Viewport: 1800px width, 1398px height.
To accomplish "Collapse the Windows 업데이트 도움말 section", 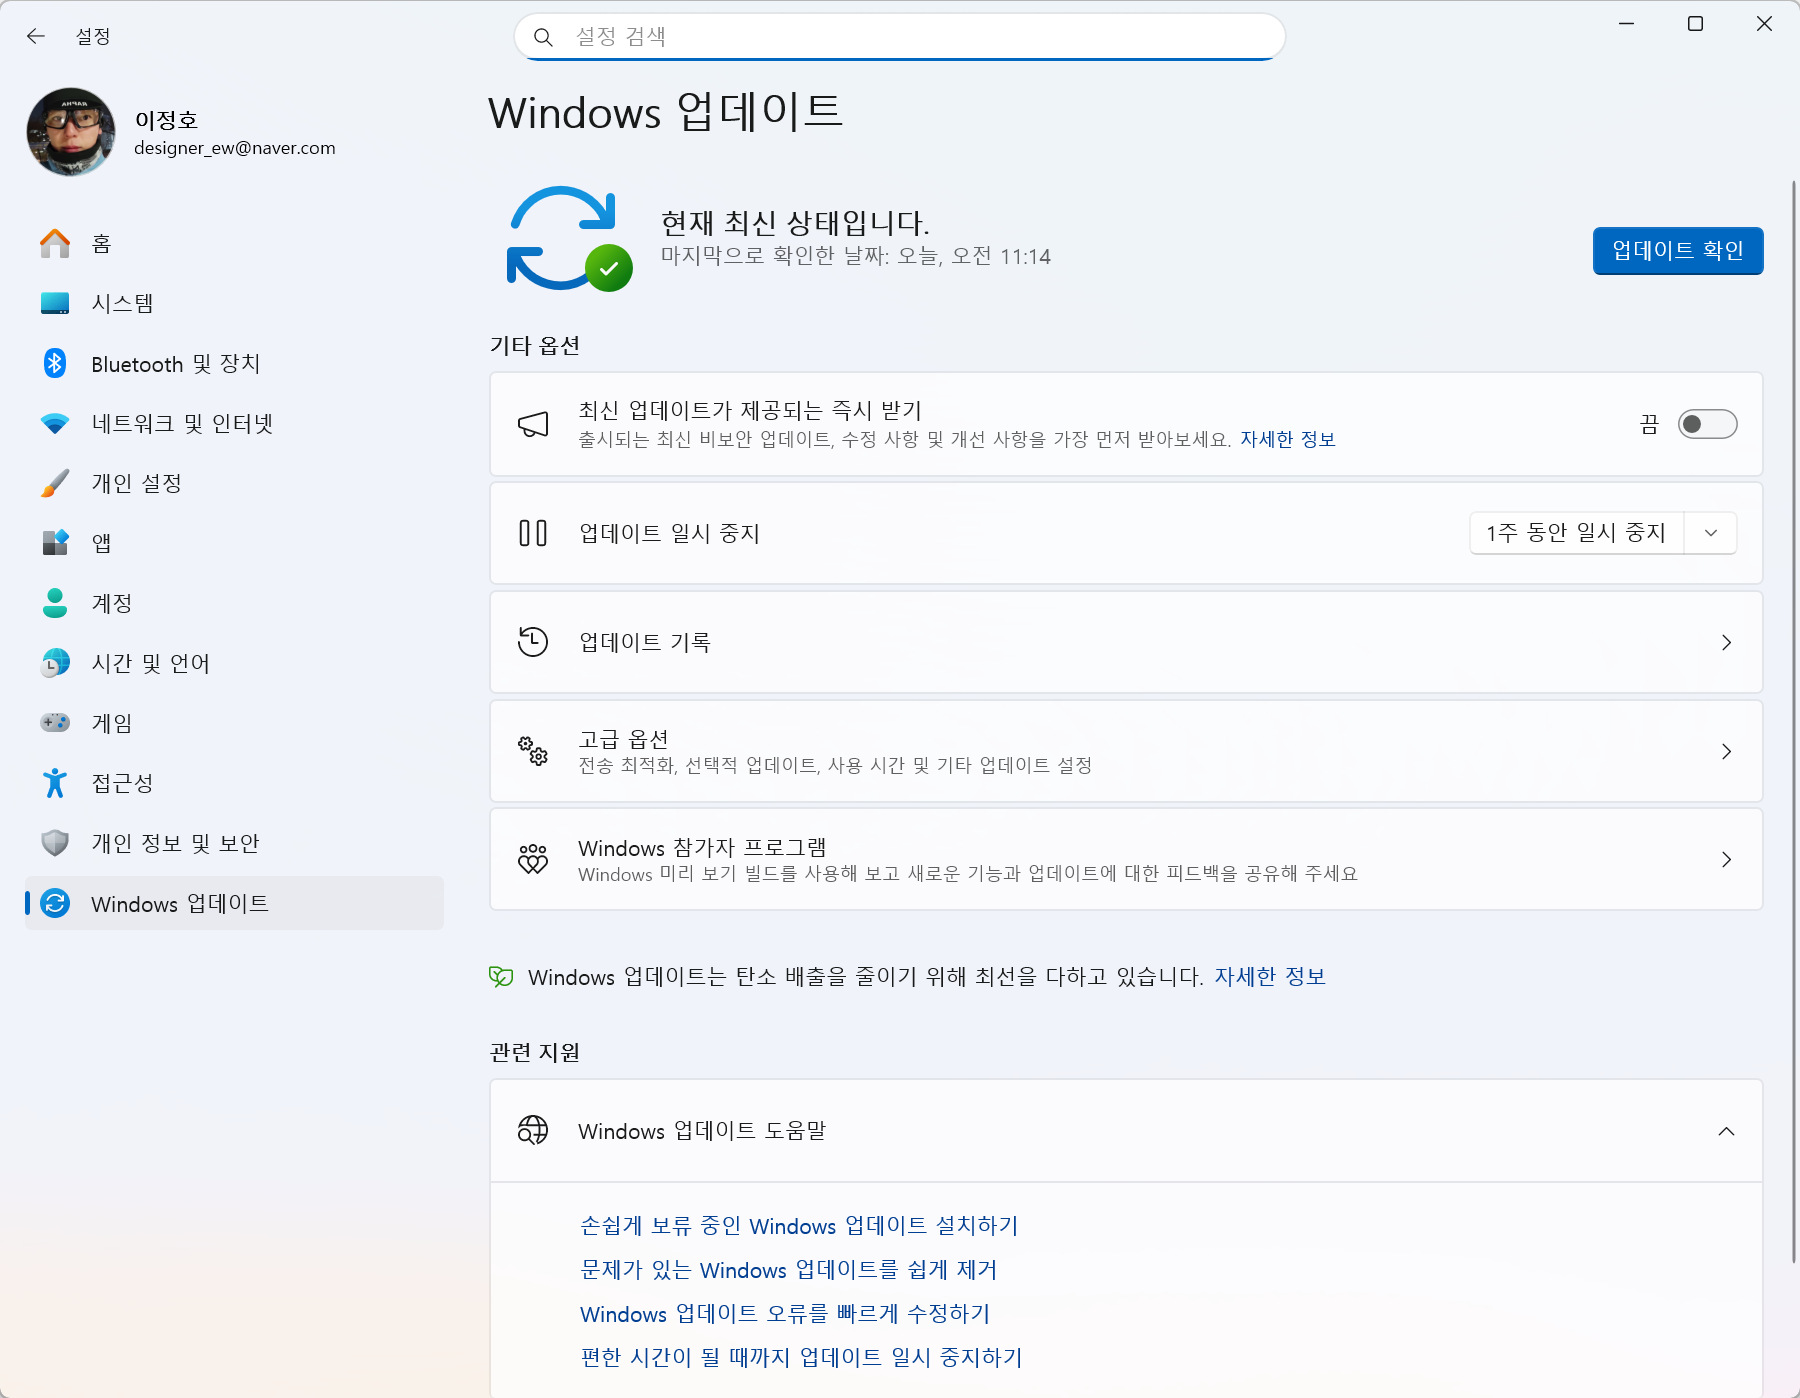I will point(1726,1131).
